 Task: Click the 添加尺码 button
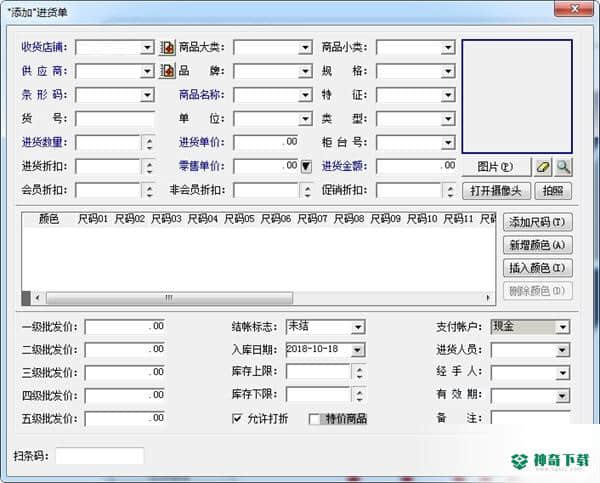[538, 222]
